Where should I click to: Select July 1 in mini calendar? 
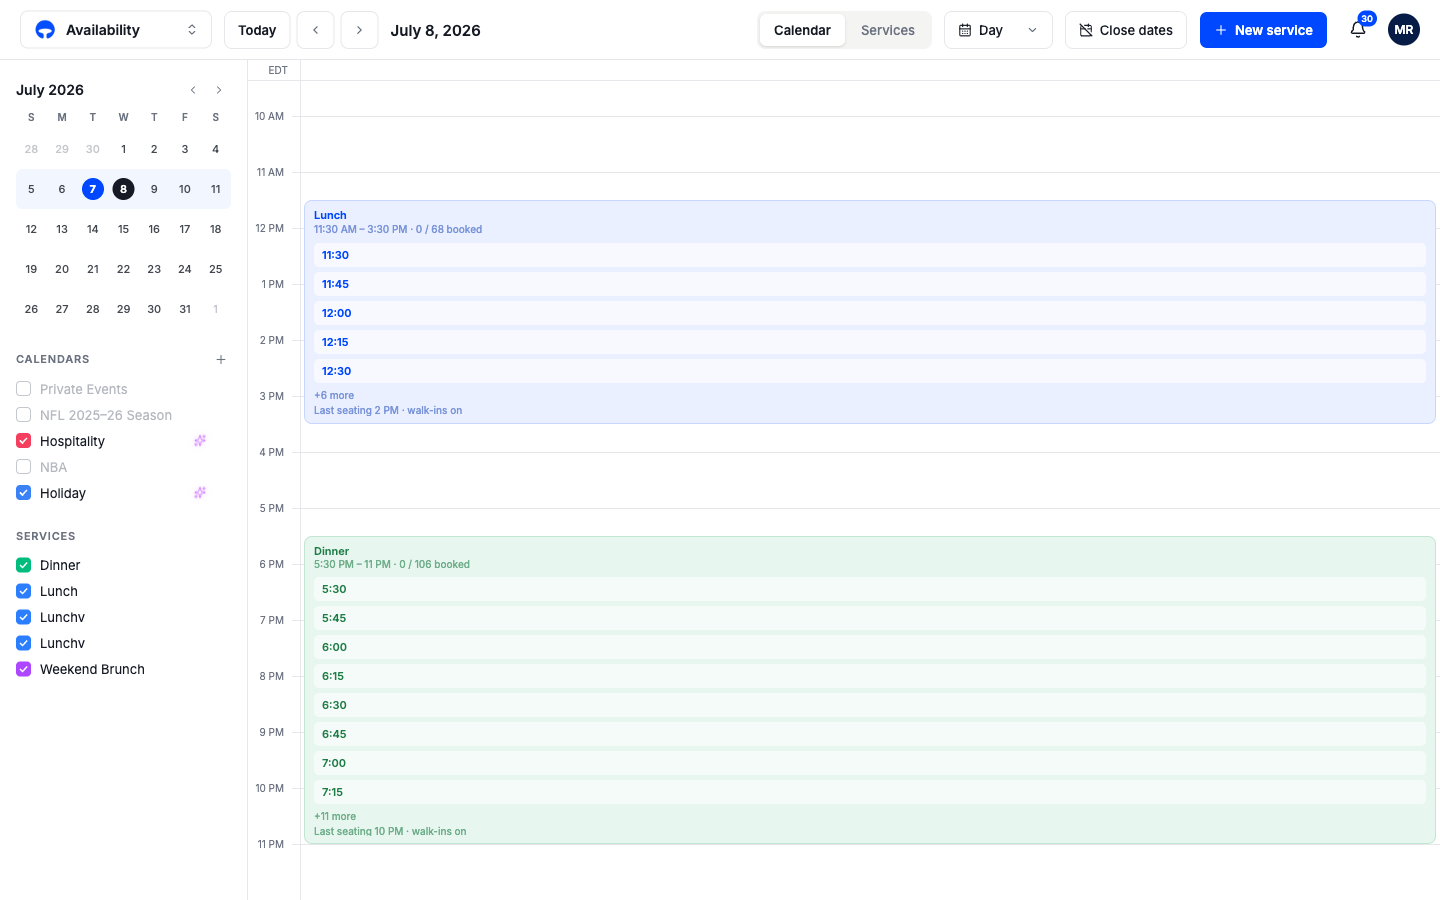[x=123, y=149]
